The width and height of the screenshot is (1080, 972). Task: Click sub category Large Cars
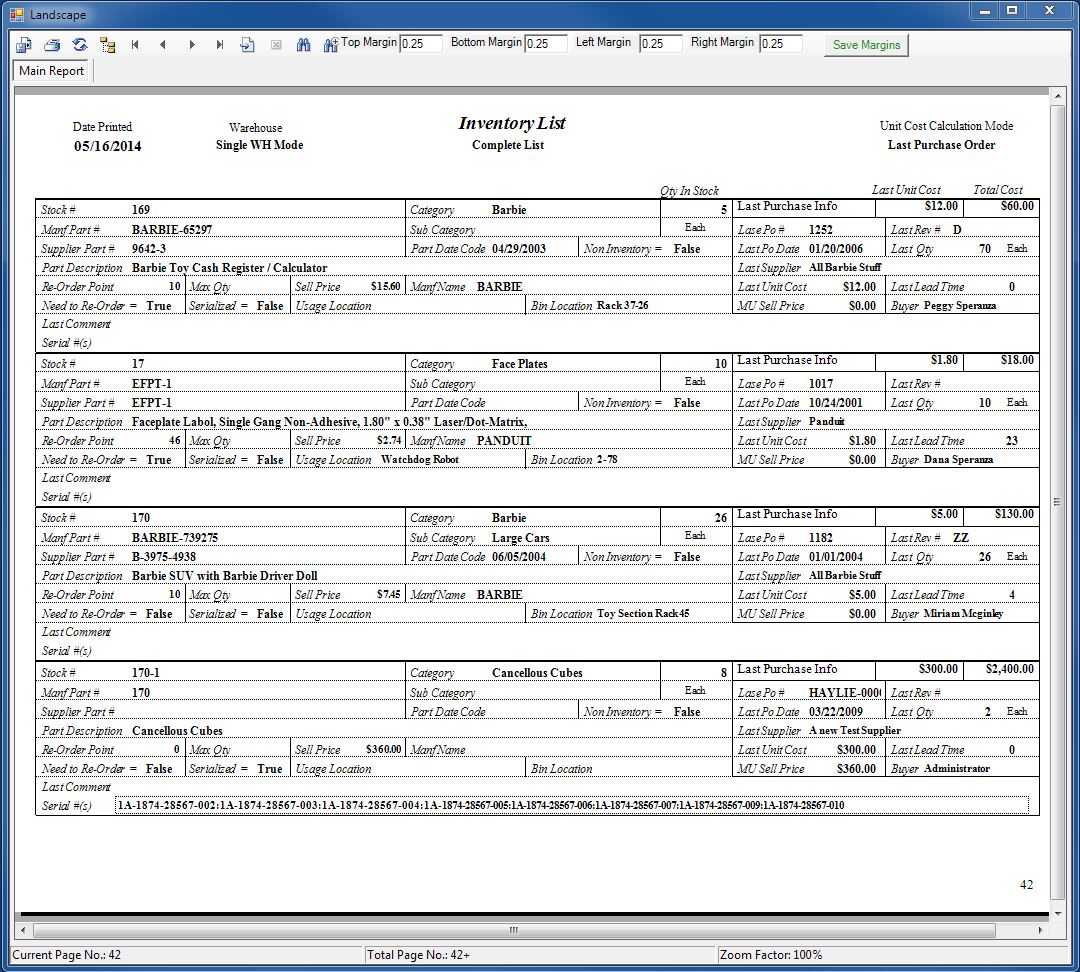[x=521, y=537]
